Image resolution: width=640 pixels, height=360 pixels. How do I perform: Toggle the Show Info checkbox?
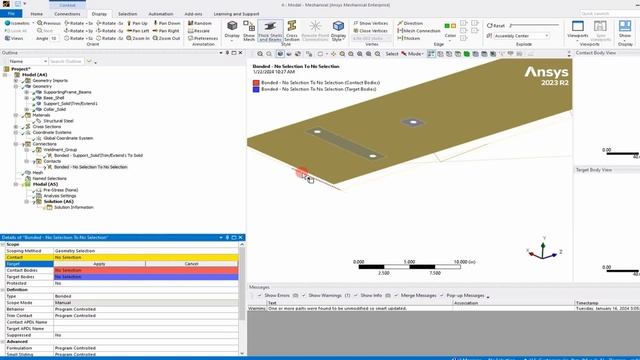(x=356, y=295)
